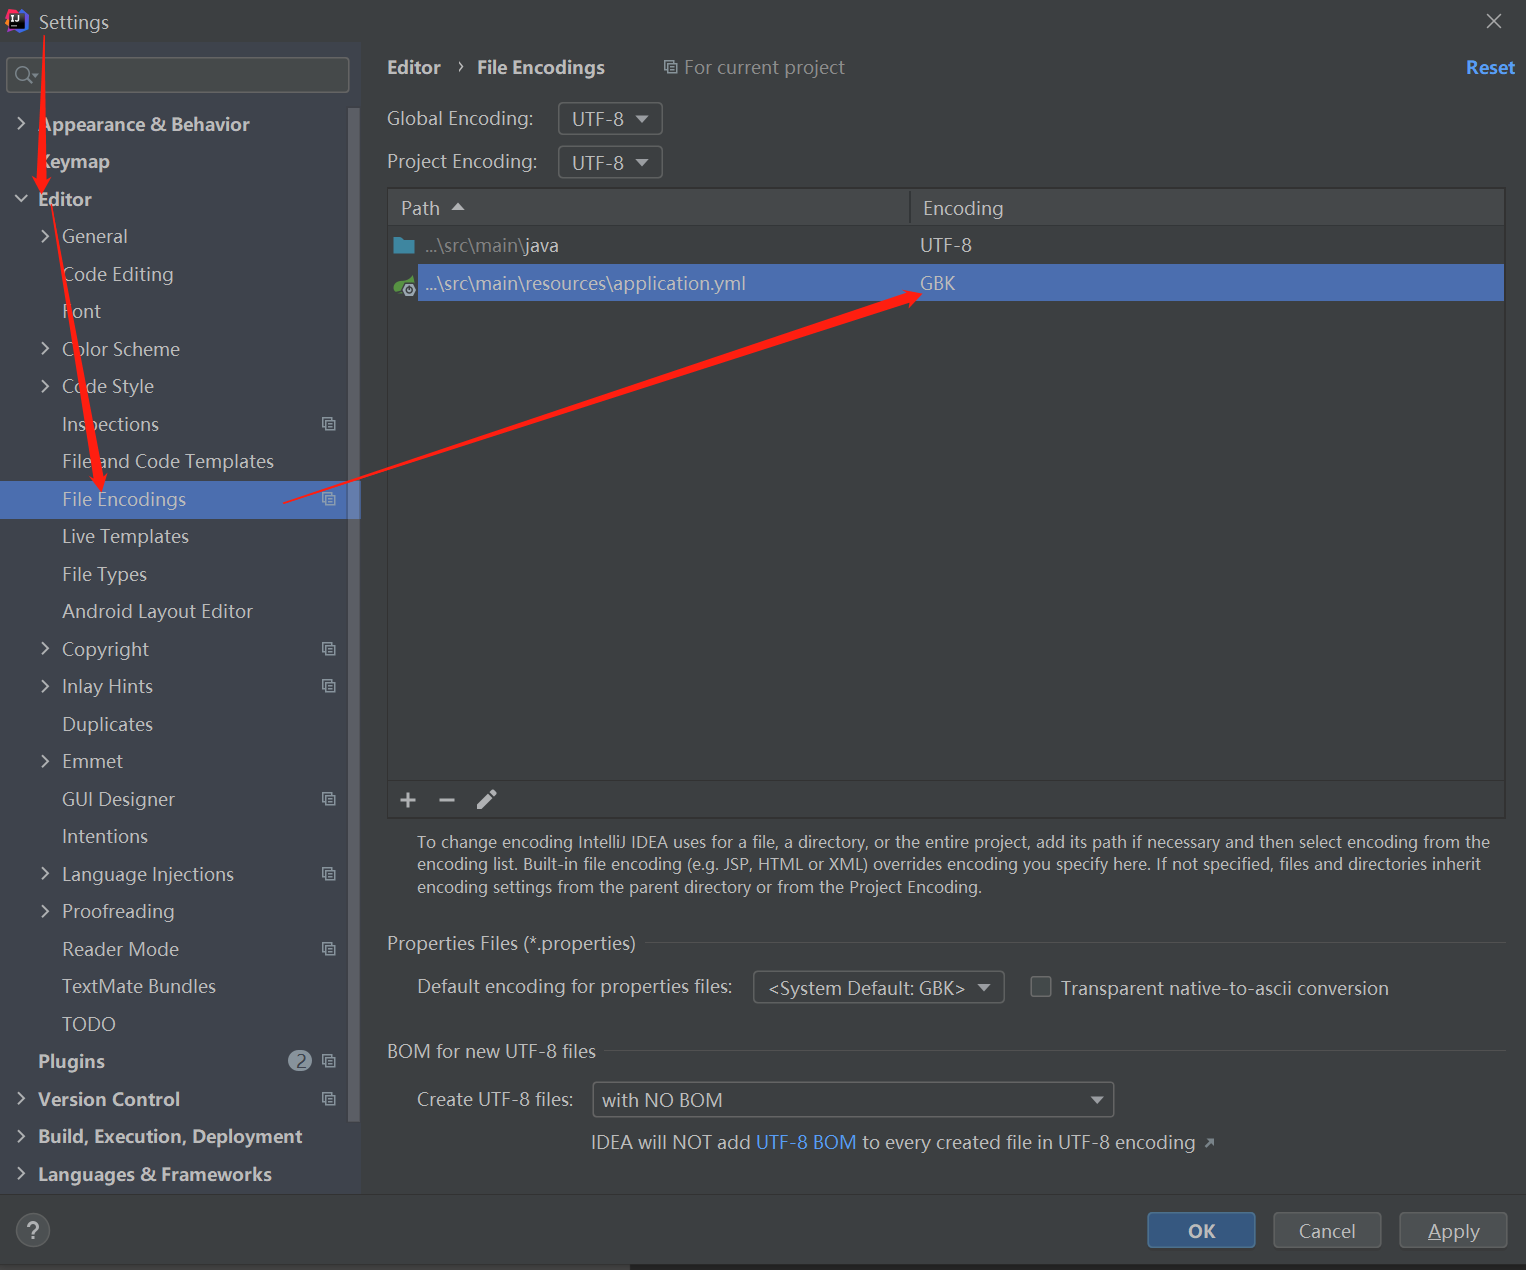The image size is (1526, 1270).
Task: Open the UTF-8 BOM hyperlink
Action: tap(806, 1142)
